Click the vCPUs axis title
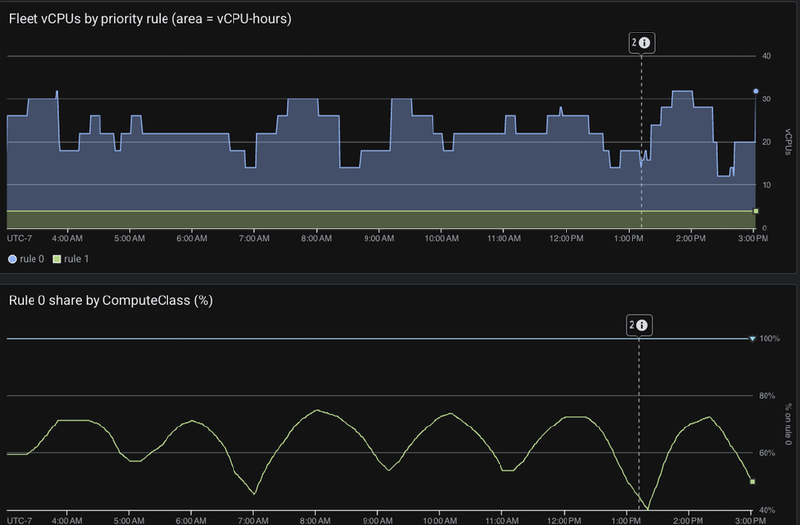The image size is (800, 525). [788, 142]
